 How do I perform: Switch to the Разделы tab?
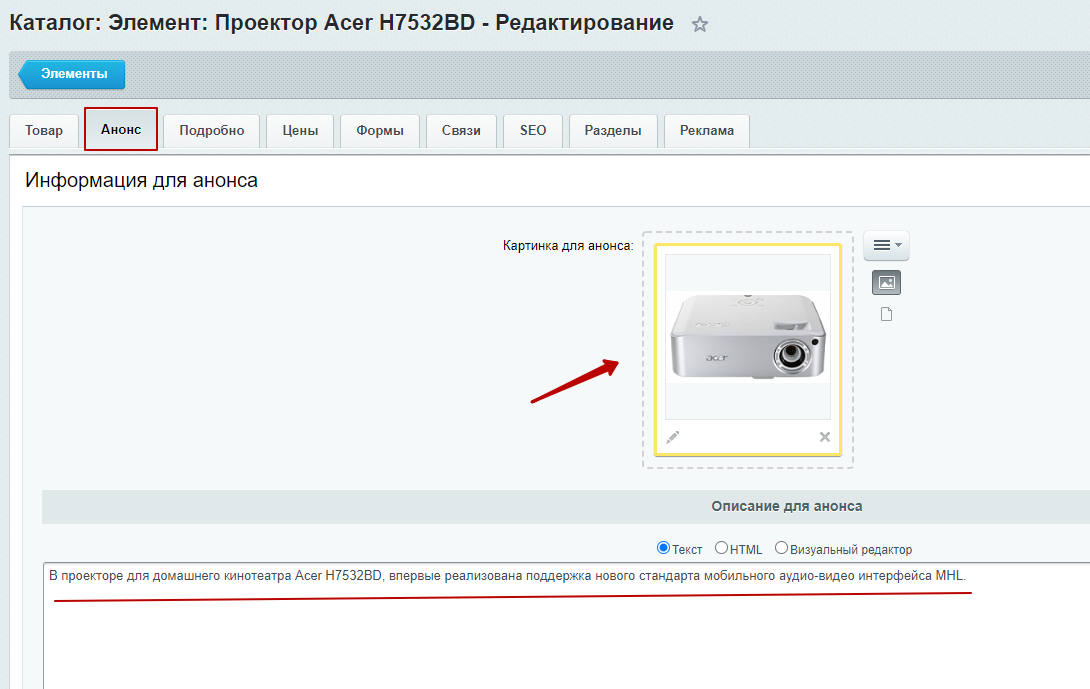[613, 131]
